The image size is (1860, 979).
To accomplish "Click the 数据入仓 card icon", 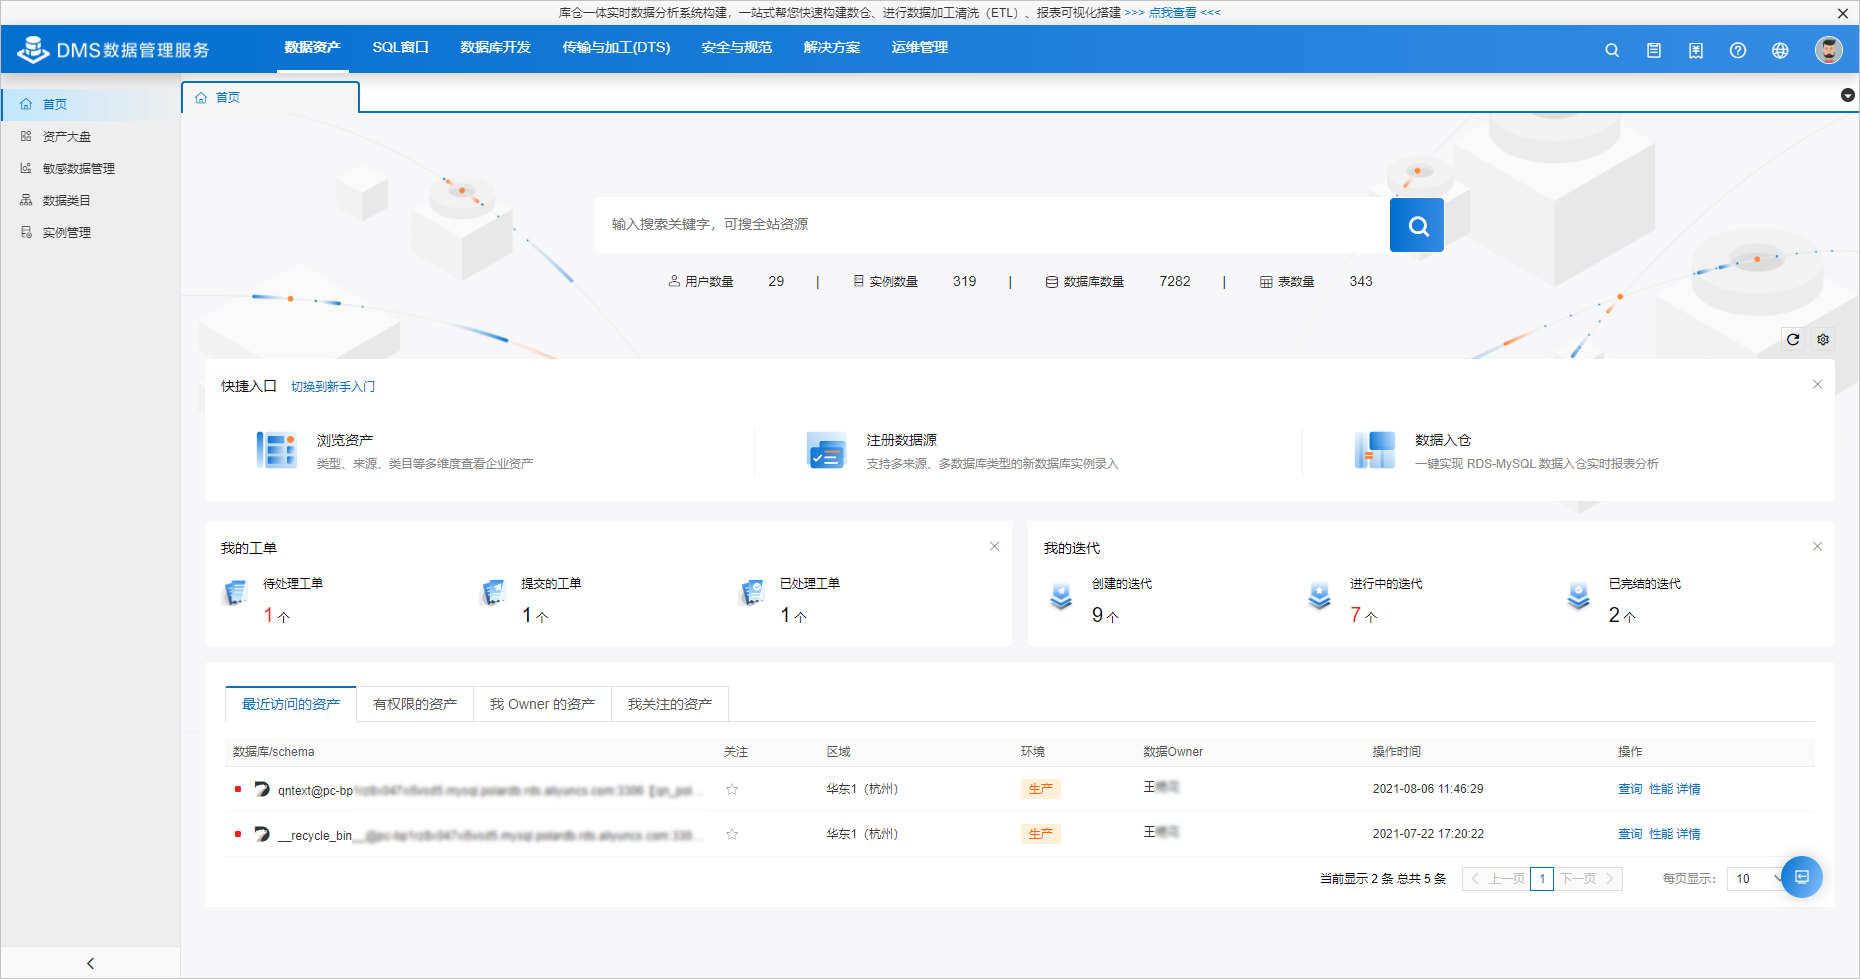I will pos(1375,450).
